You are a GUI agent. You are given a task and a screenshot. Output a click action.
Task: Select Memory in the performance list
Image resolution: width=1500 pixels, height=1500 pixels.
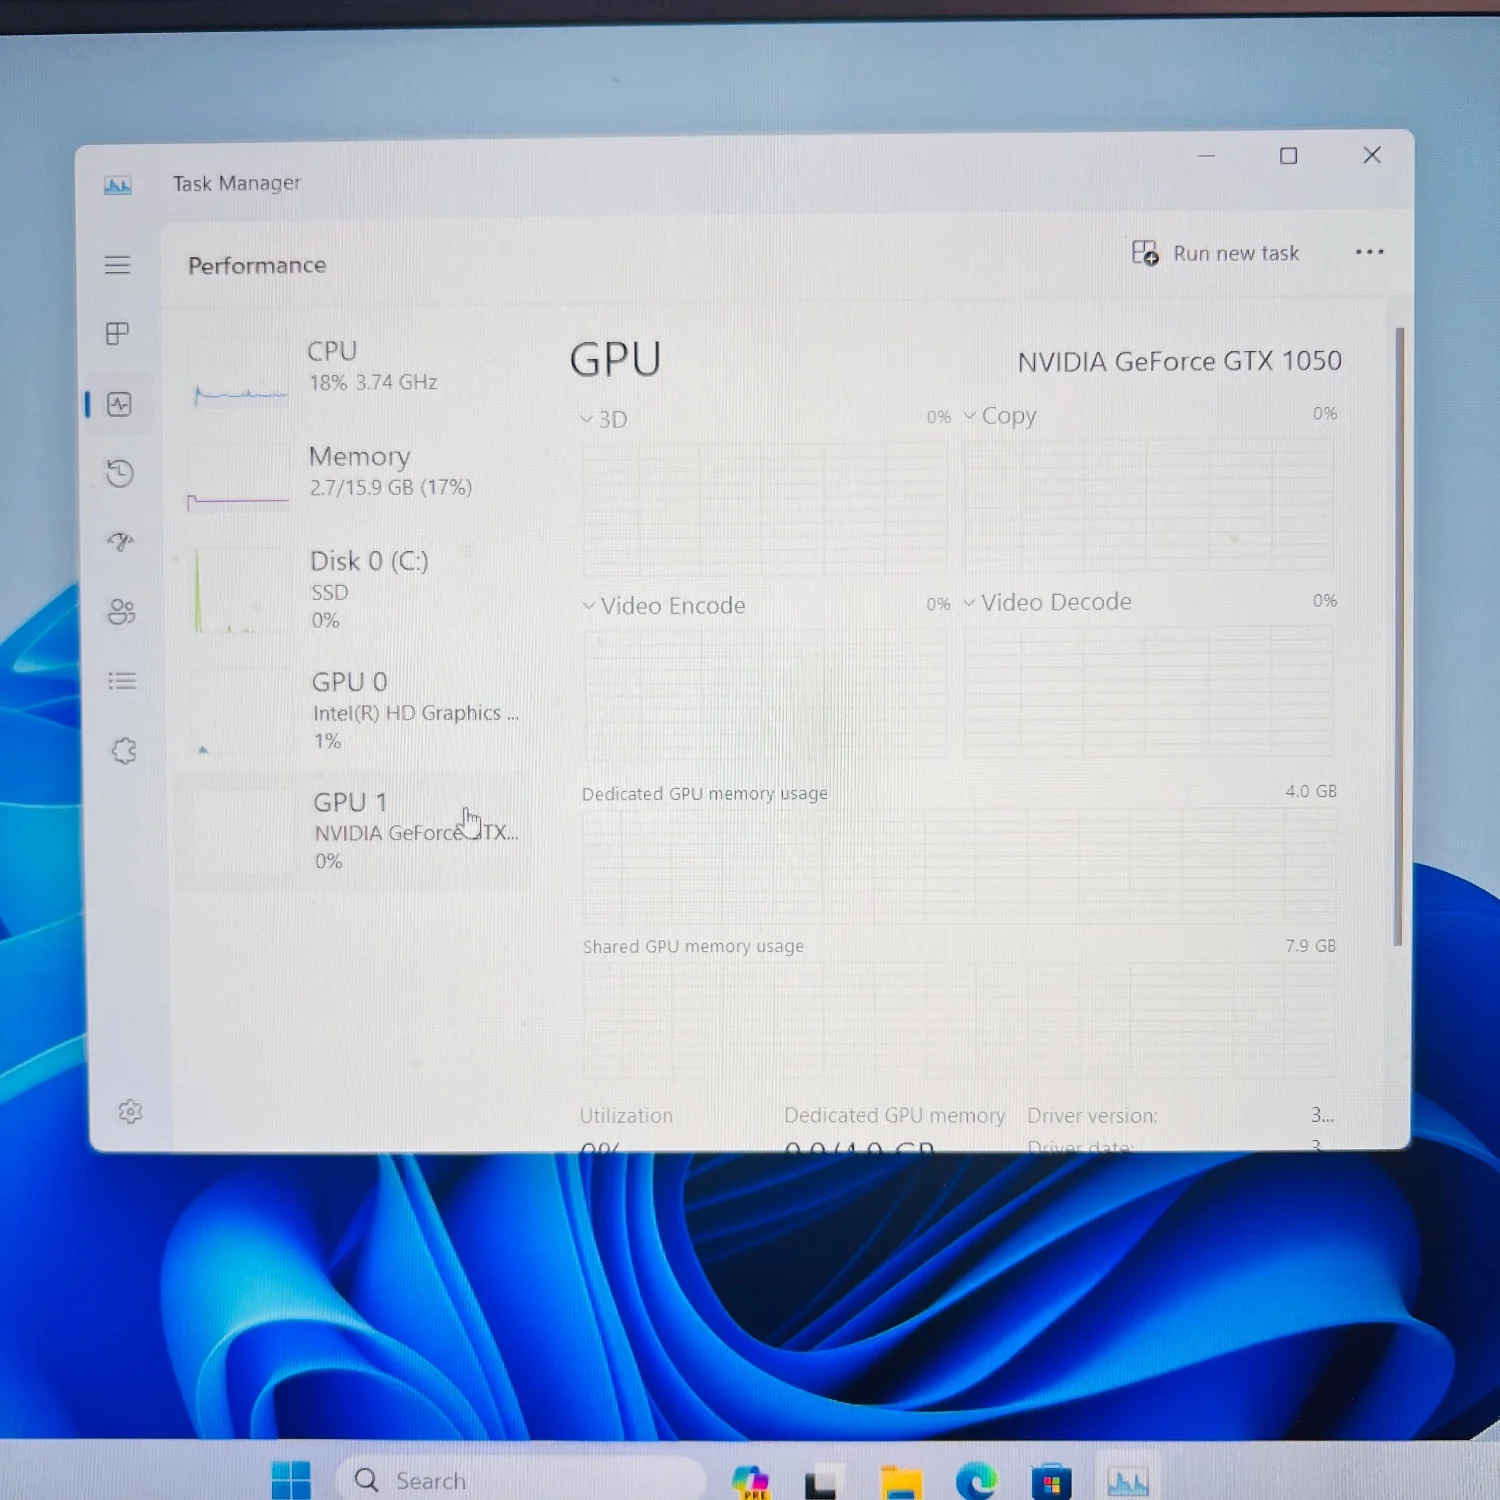355,477
